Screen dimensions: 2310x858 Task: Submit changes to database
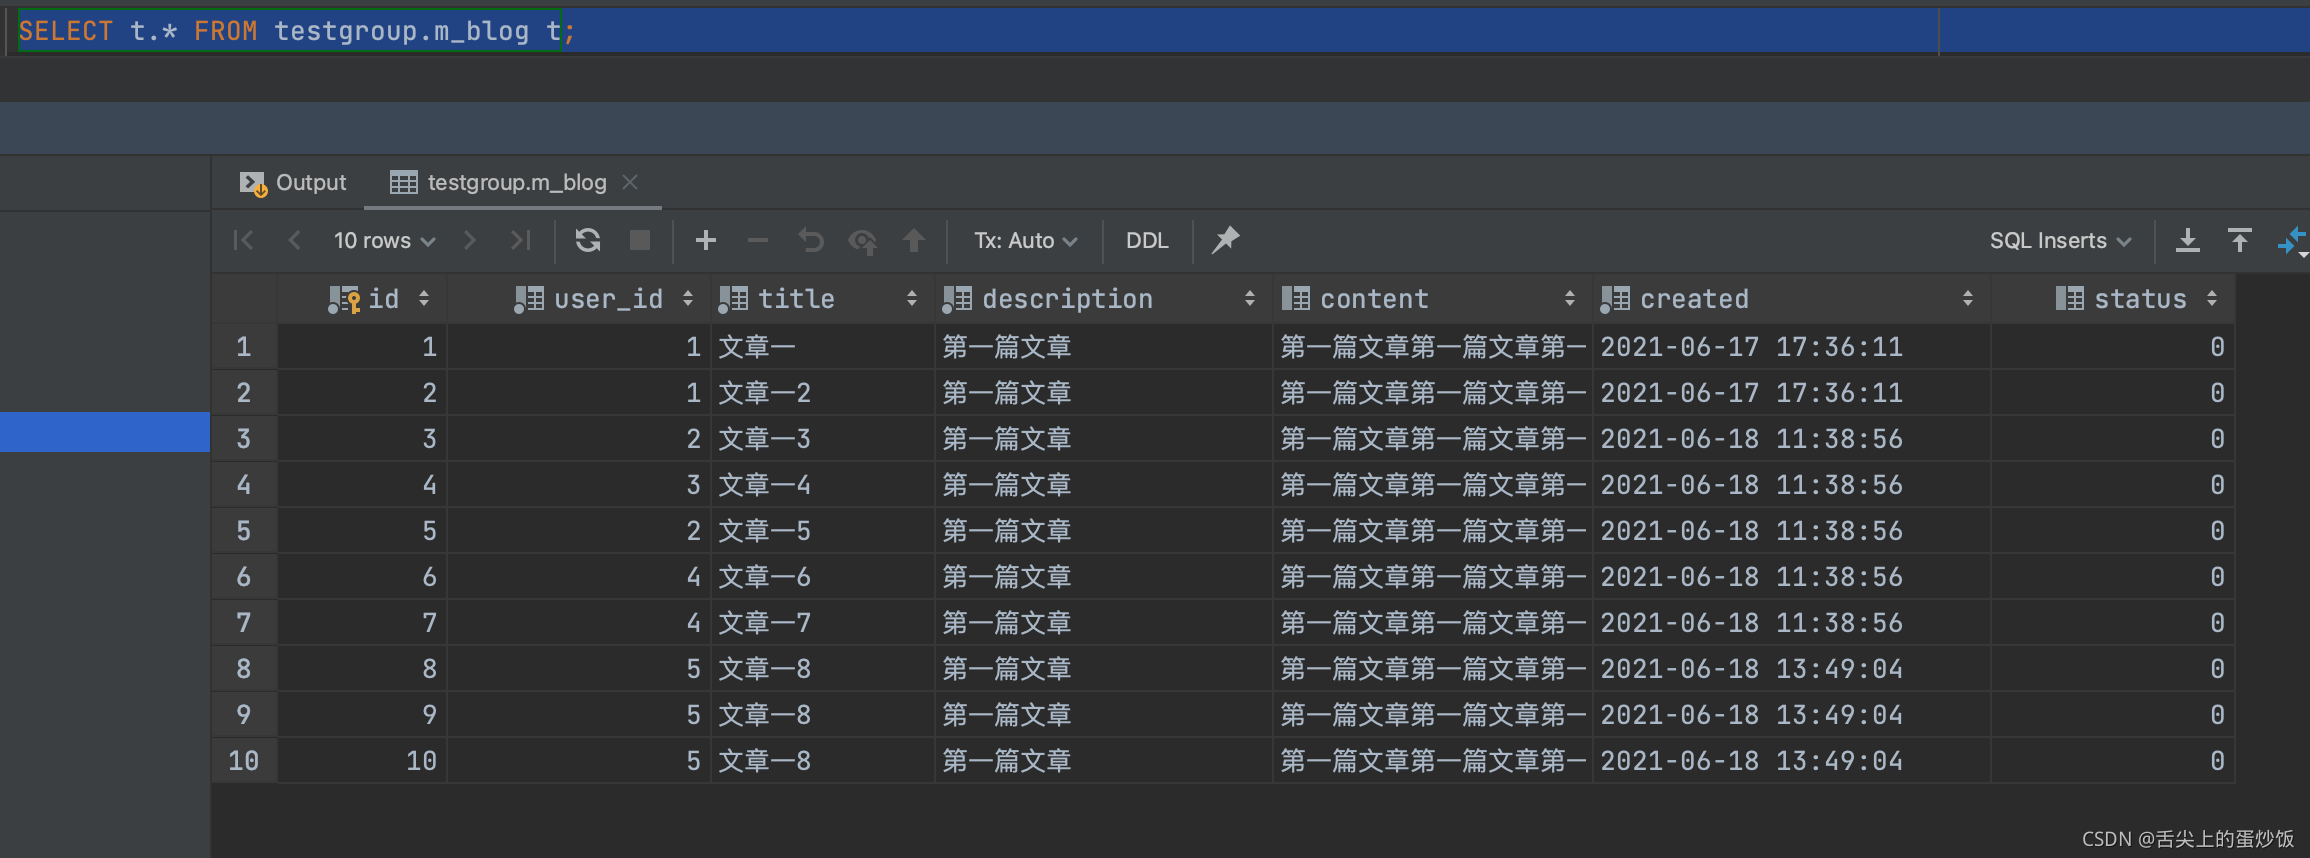tap(914, 240)
